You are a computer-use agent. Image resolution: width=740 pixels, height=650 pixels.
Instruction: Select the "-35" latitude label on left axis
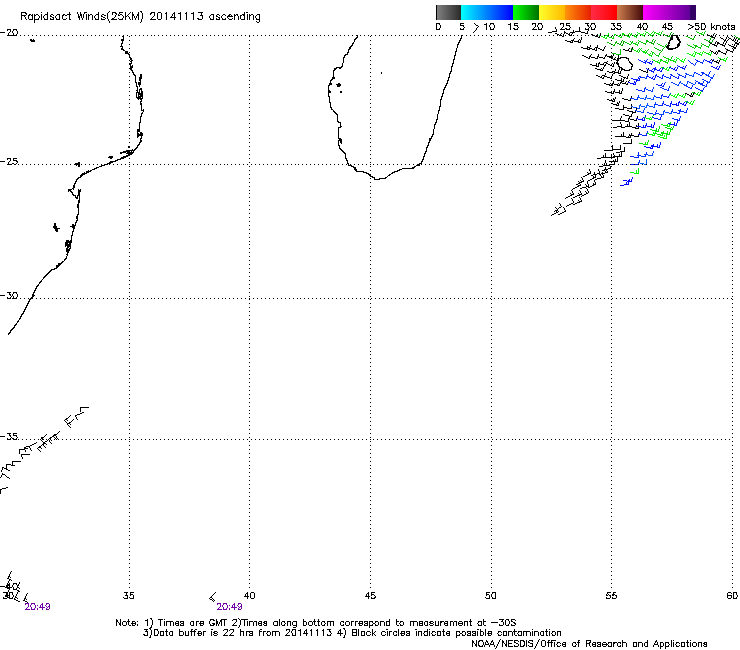coord(9,437)
